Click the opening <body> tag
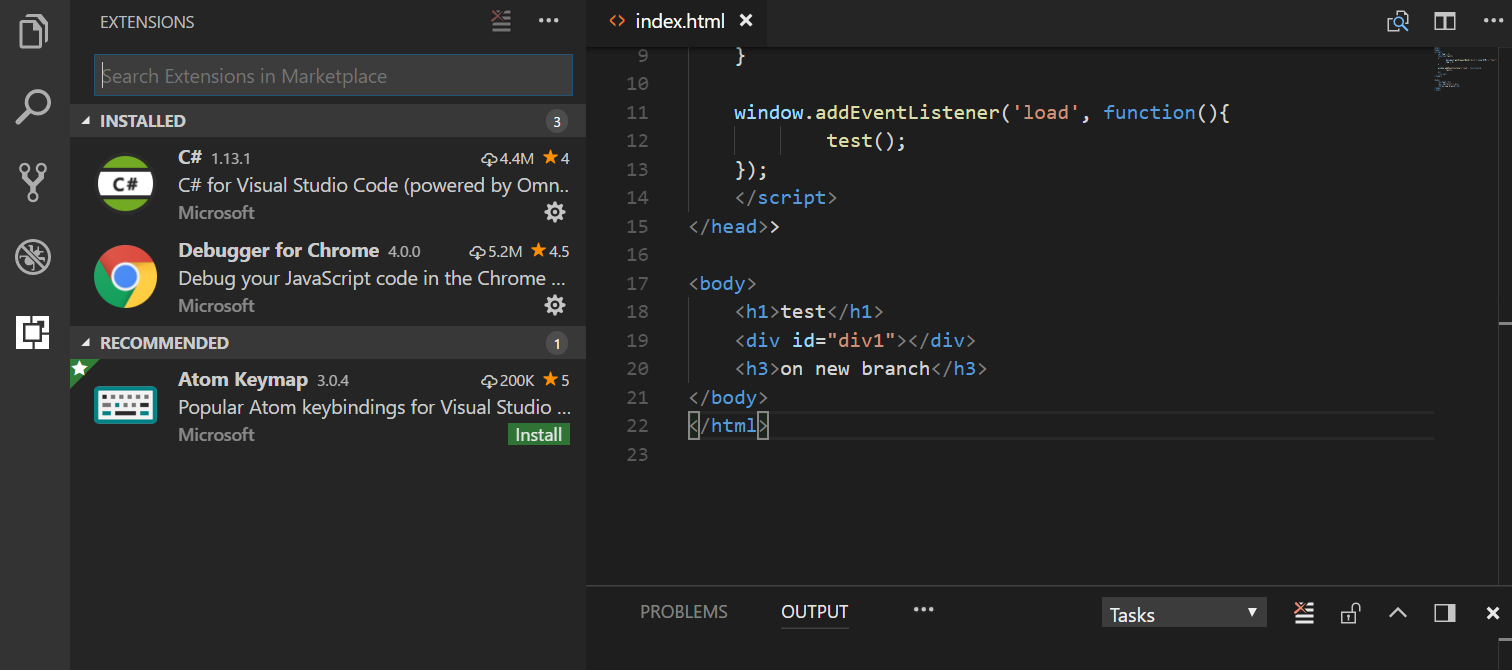This screenshot has width=1512, height=670. point(722,284)
